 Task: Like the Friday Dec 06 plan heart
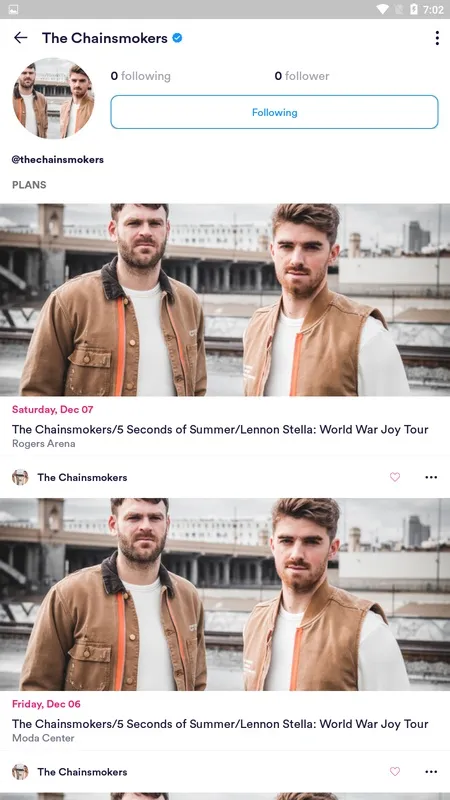coord(395,771)
